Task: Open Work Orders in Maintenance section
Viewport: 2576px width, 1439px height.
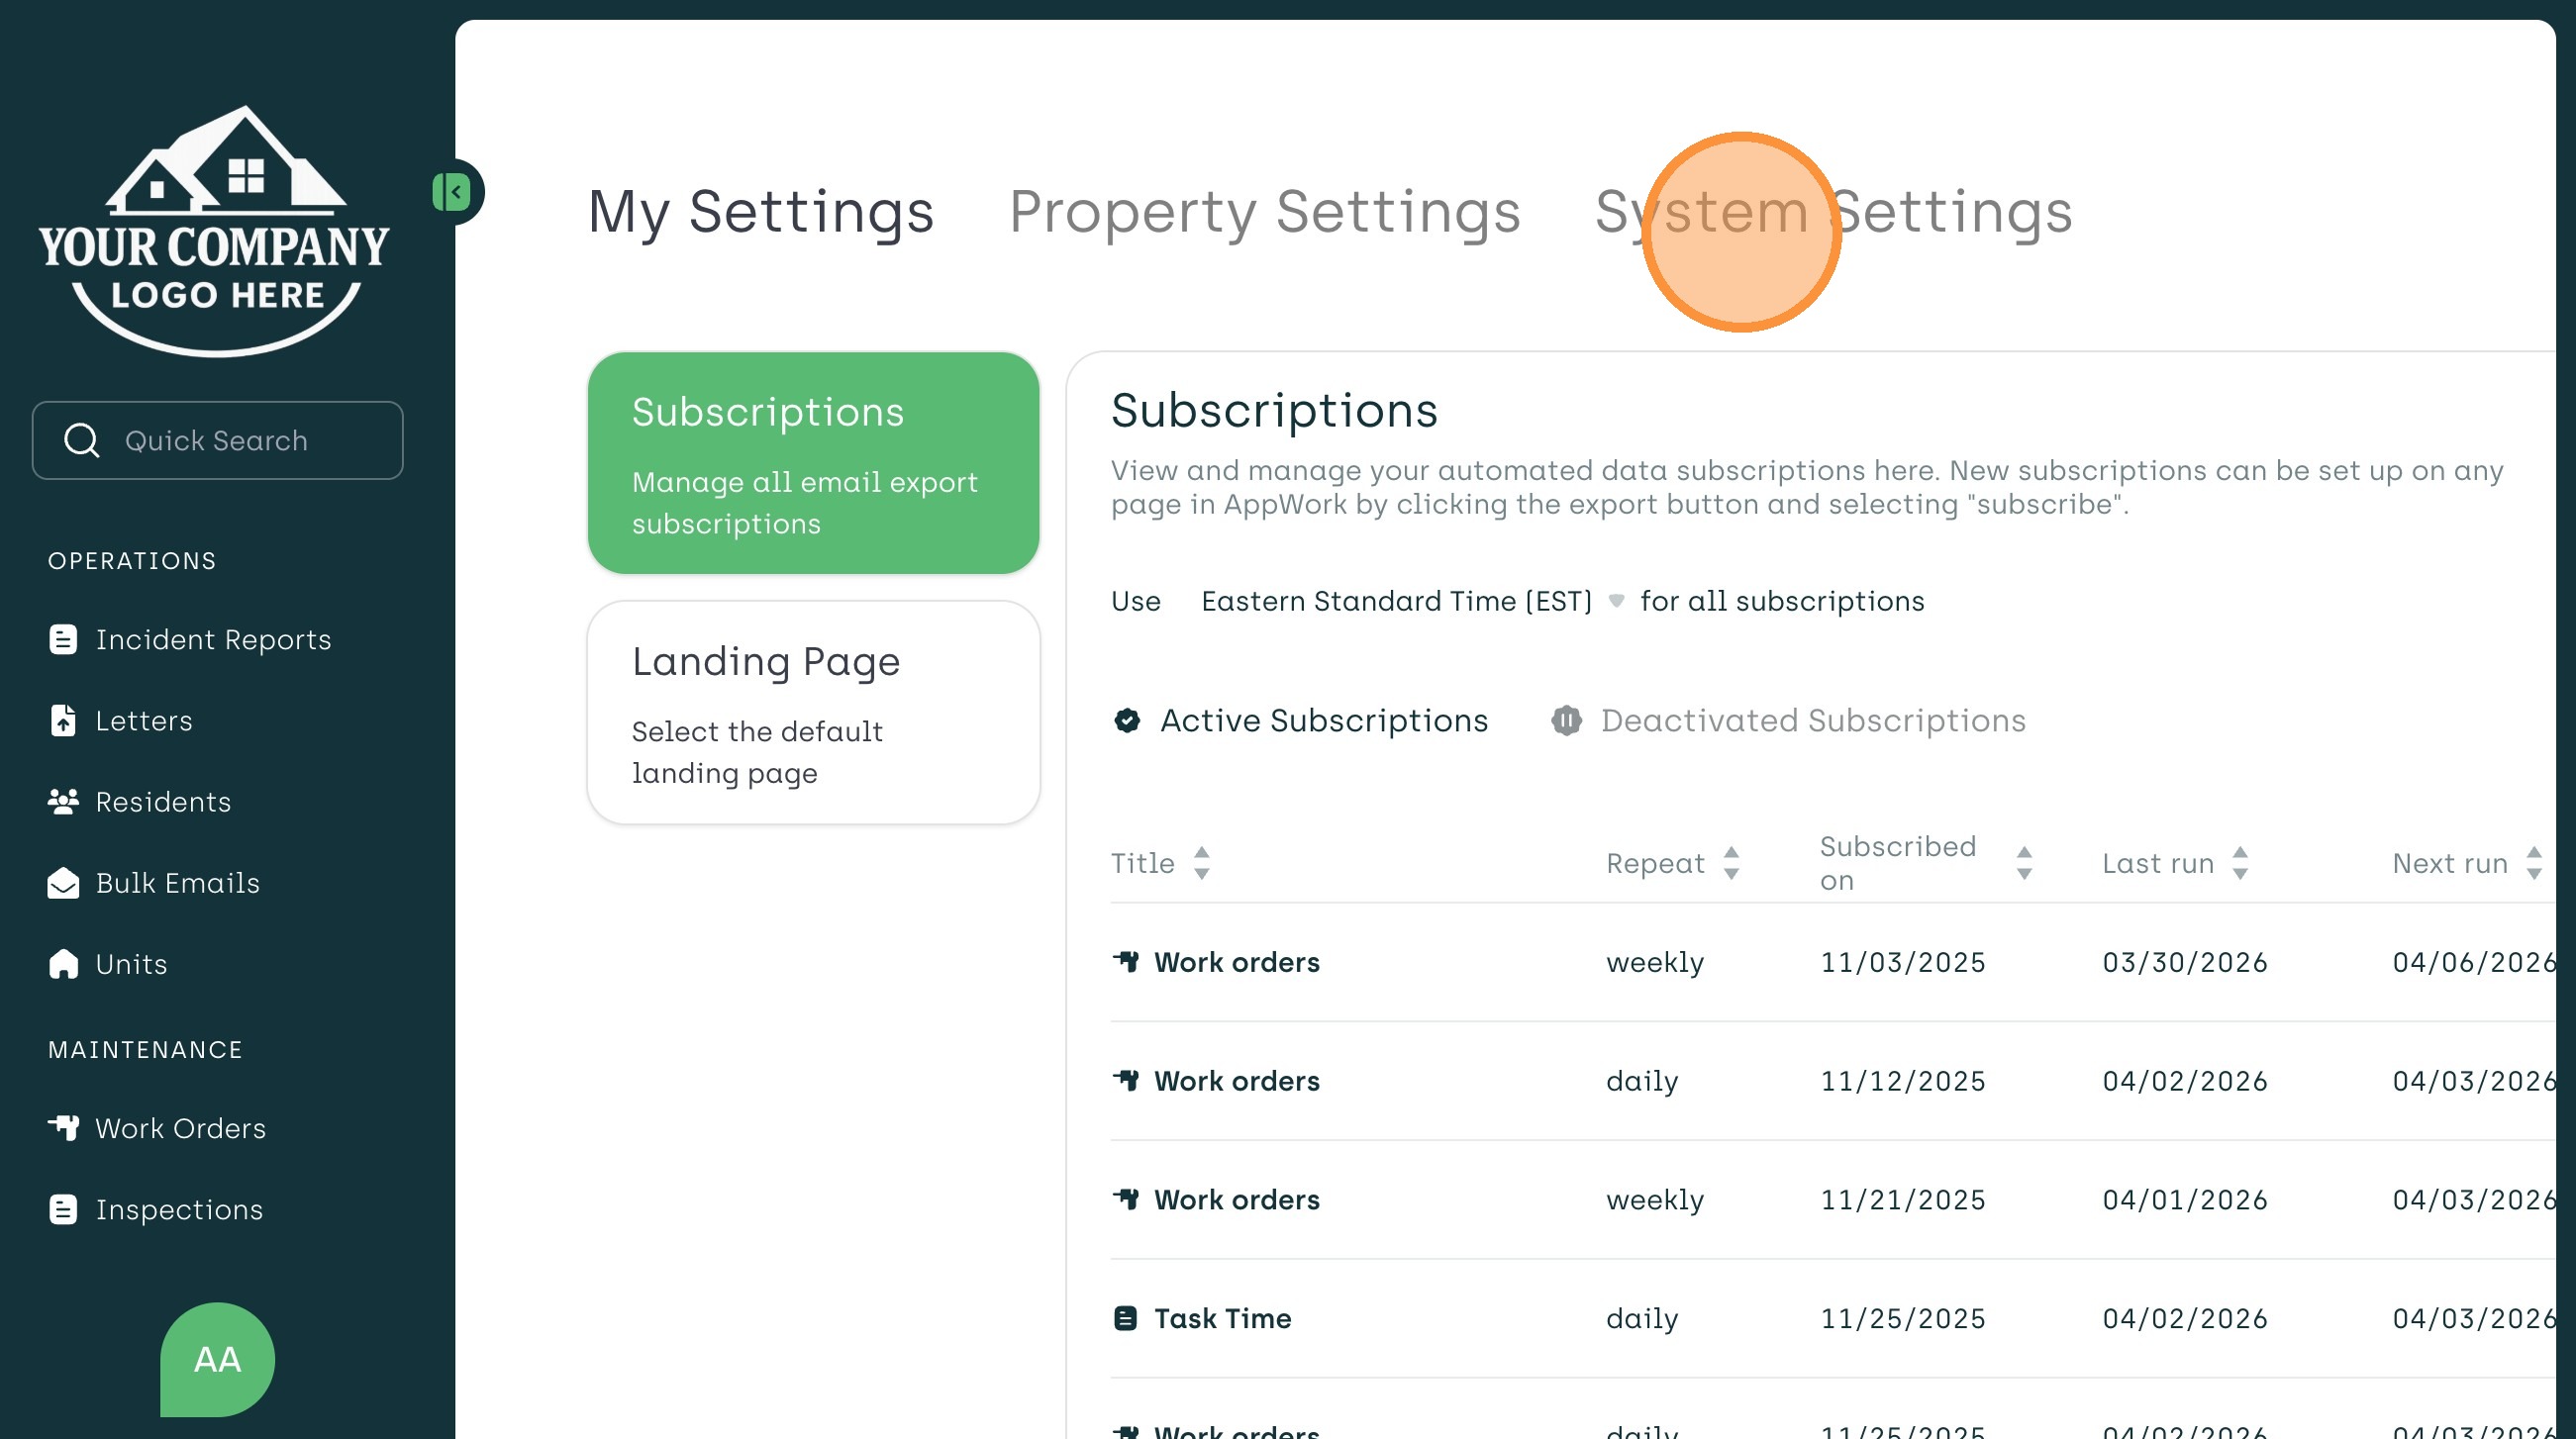Action: point(180,1127)
